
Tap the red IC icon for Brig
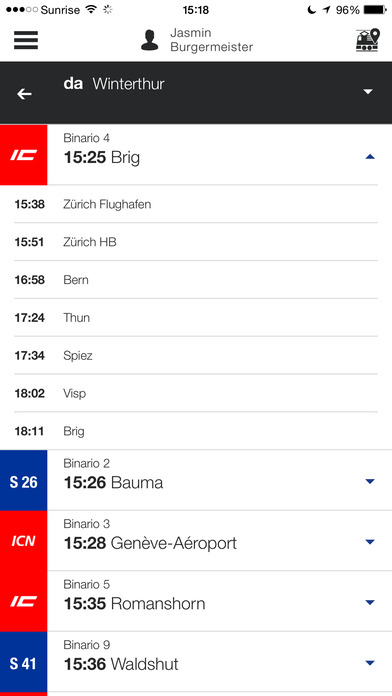tap(24, 155)
